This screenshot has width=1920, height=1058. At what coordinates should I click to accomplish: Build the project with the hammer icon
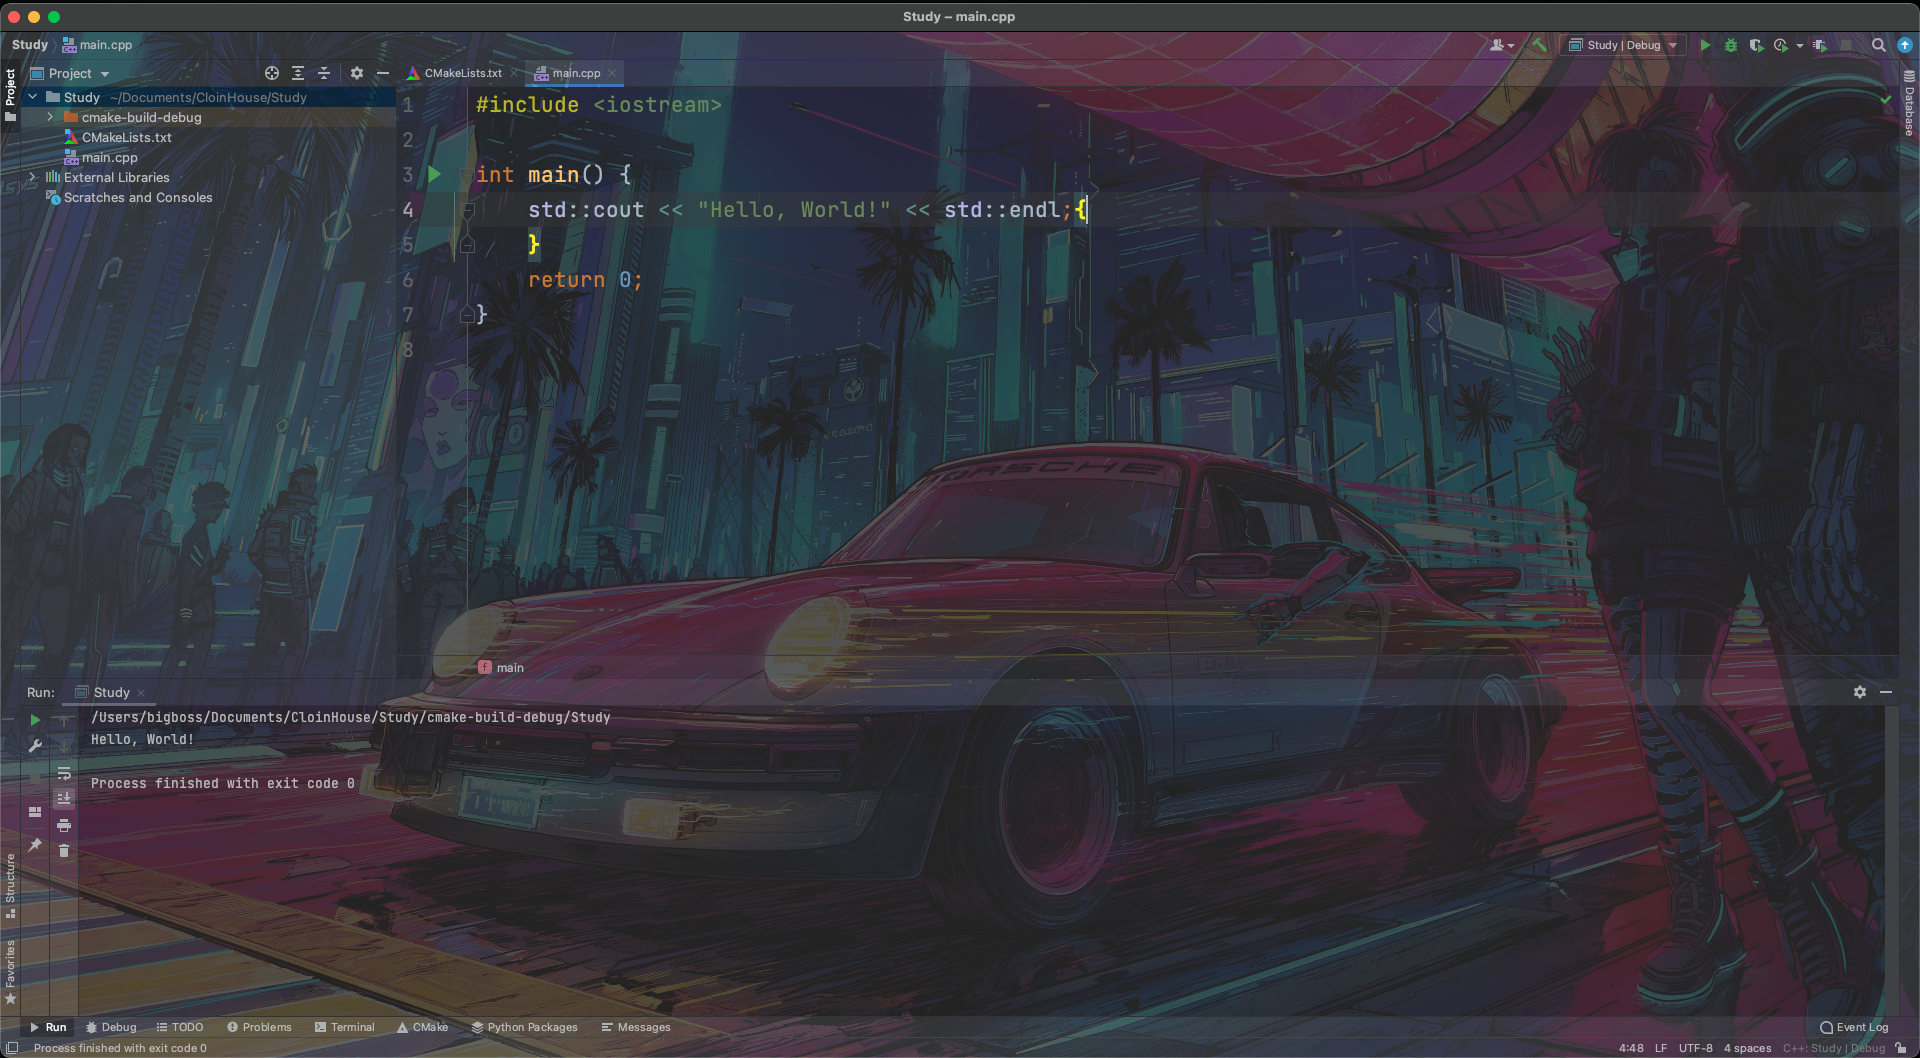(1540, 45)
